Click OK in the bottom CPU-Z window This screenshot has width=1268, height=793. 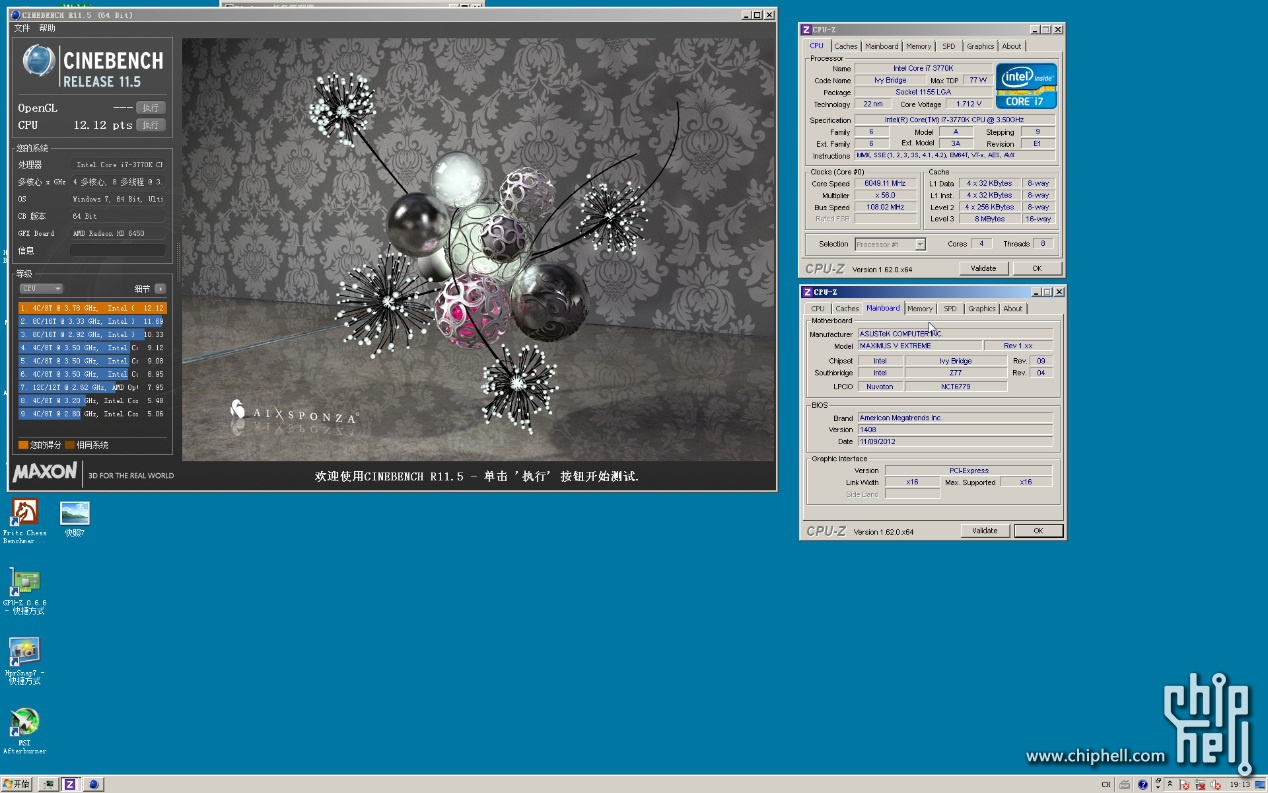1038,531
